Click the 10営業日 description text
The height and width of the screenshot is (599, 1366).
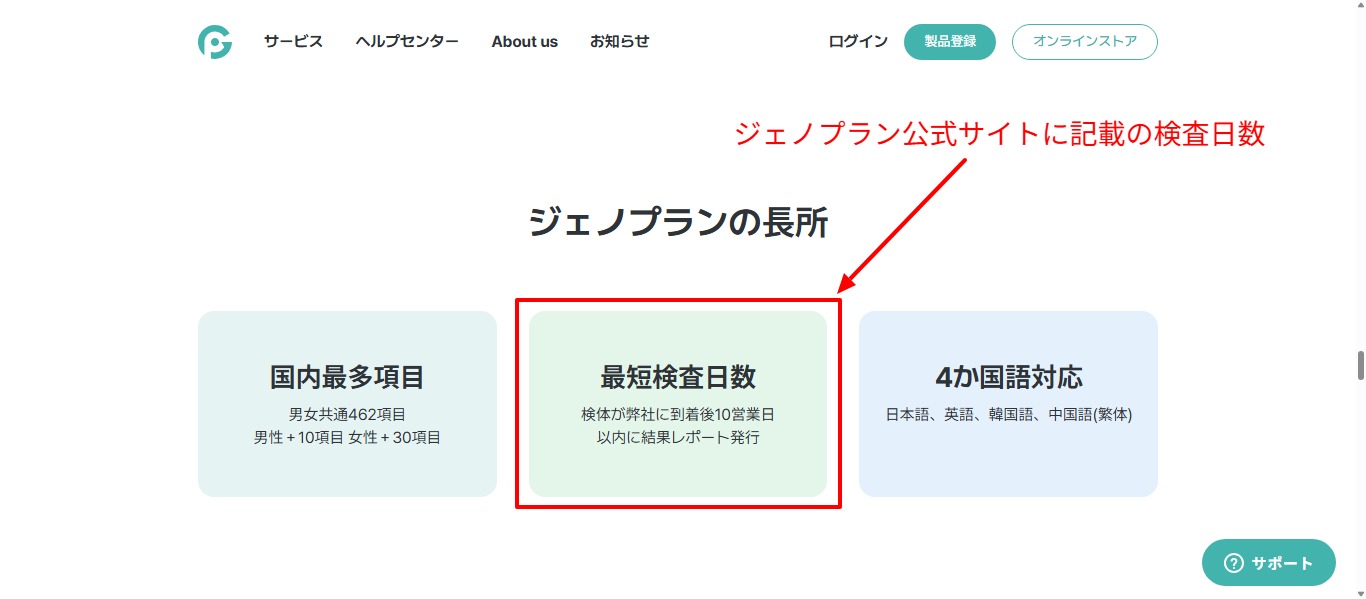678,425
